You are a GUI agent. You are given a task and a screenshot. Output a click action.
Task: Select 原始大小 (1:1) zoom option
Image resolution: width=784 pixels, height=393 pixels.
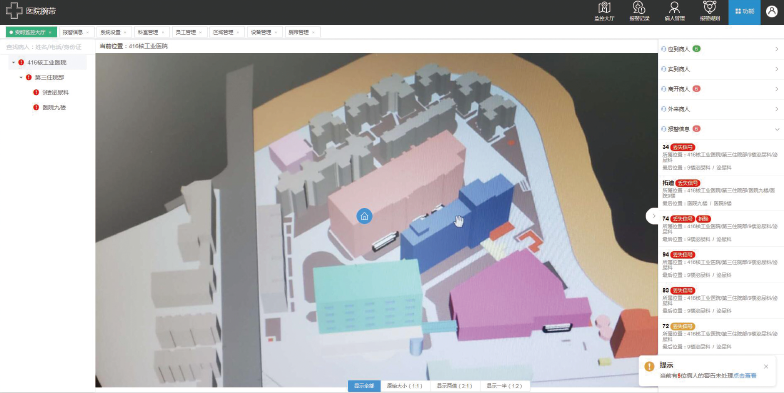(x=404, y=386)
